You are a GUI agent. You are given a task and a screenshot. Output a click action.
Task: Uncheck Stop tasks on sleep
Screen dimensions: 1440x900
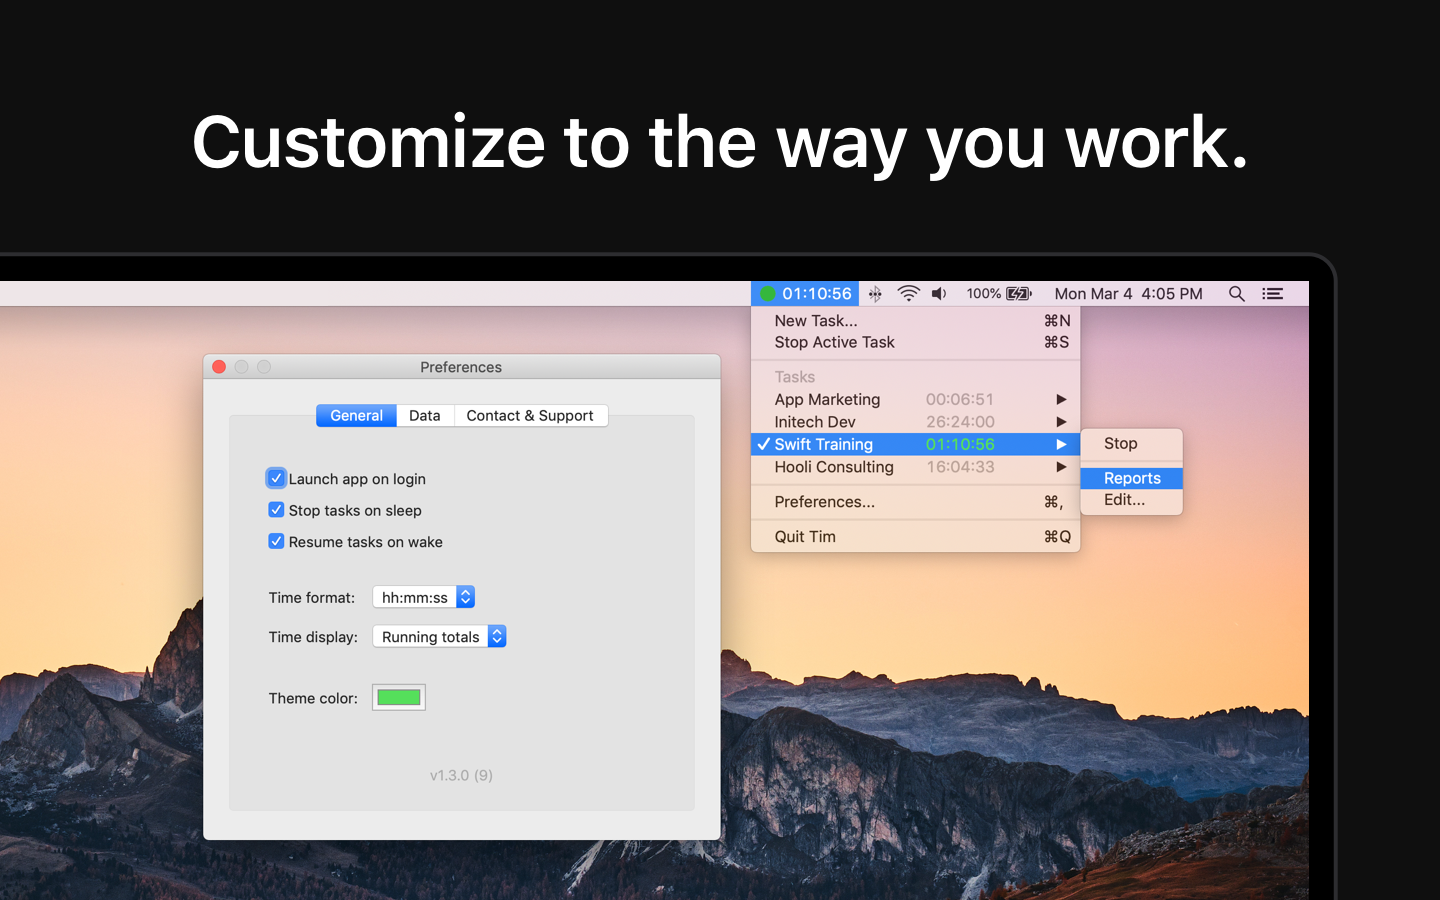click(276, 510)
